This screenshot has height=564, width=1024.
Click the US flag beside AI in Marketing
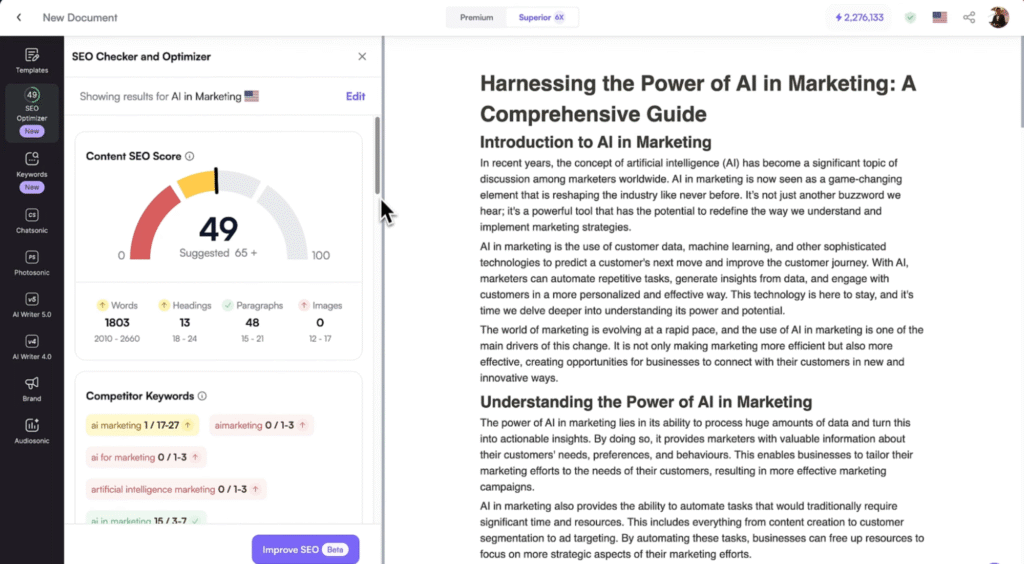[251, 96]
